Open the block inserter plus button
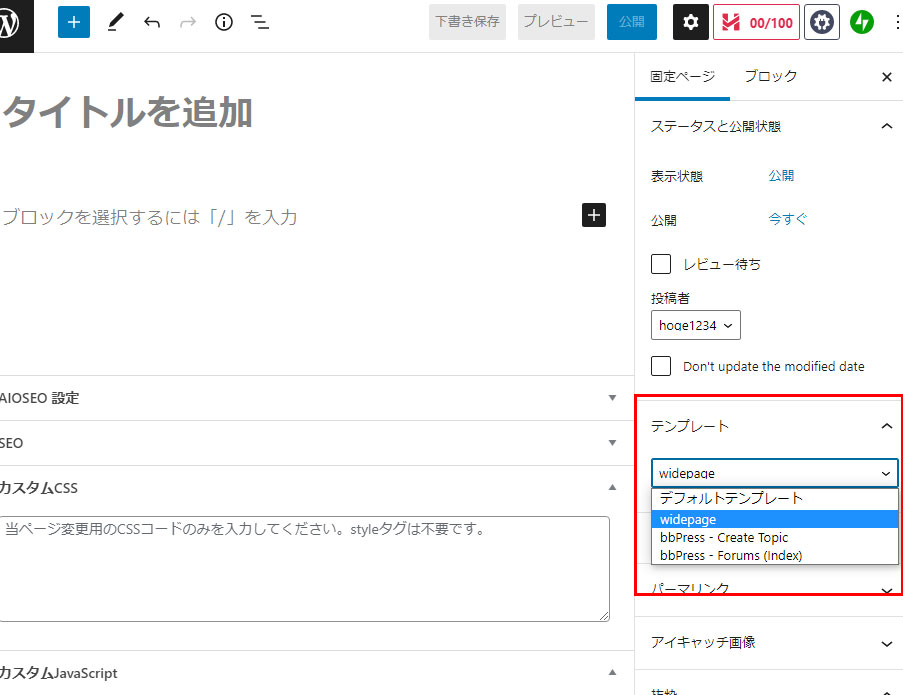This screenshot has height=695, width=903. click(73, 22)
